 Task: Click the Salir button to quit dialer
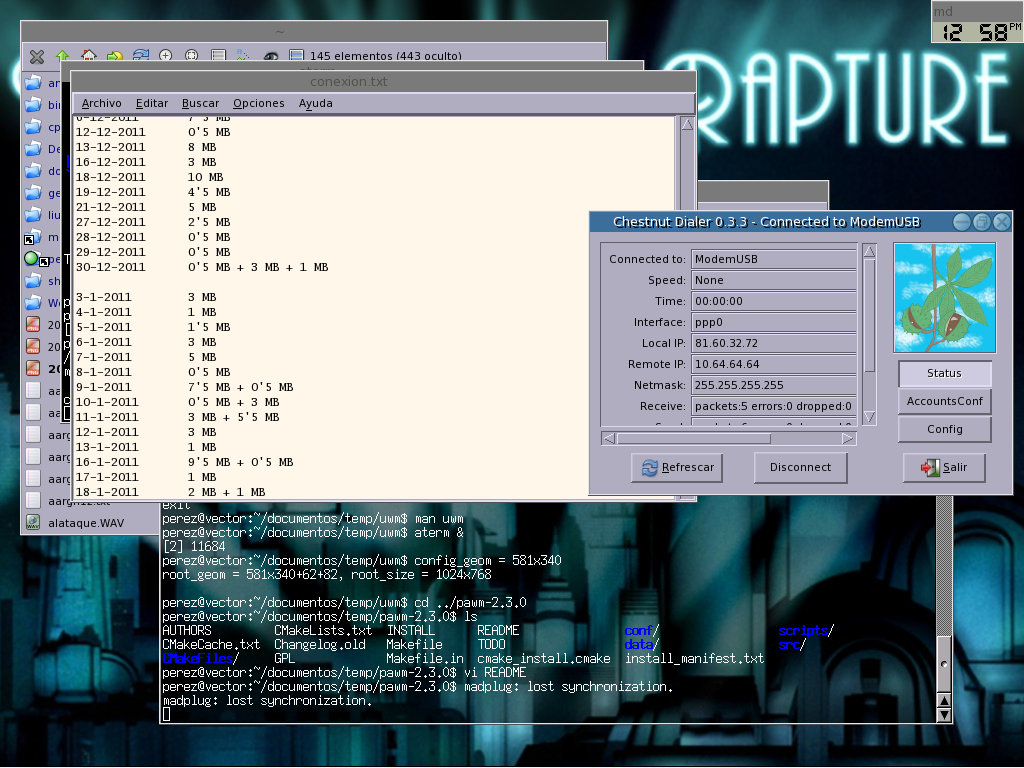(944, 468)
